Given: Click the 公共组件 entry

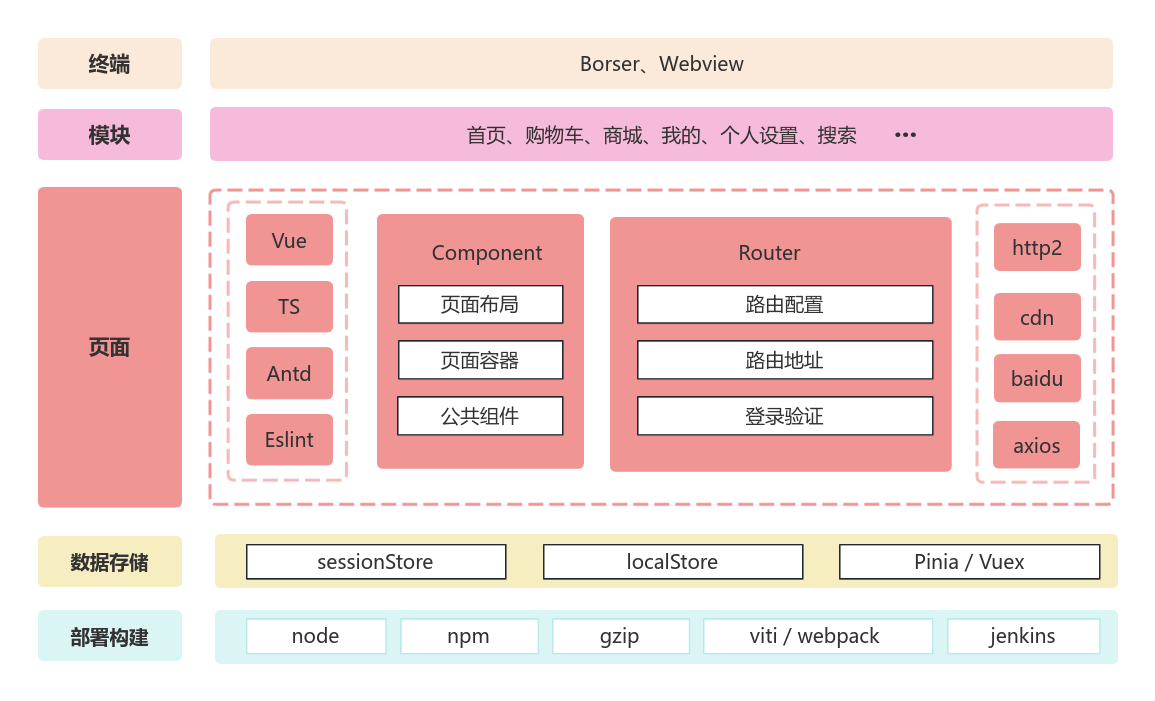Looking at the screenshot, I should click(x=480, y=416).
